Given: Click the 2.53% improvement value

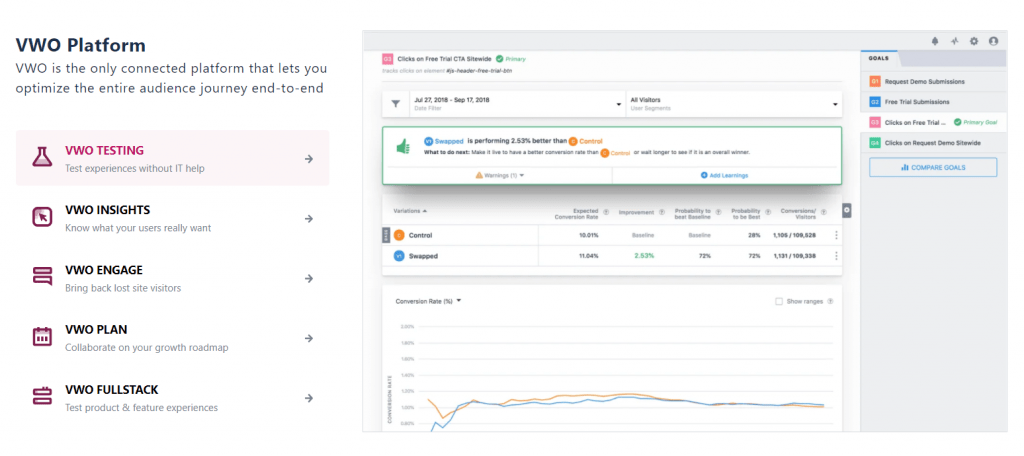Looking at the screenshot, I should click(x=645, y=256).
